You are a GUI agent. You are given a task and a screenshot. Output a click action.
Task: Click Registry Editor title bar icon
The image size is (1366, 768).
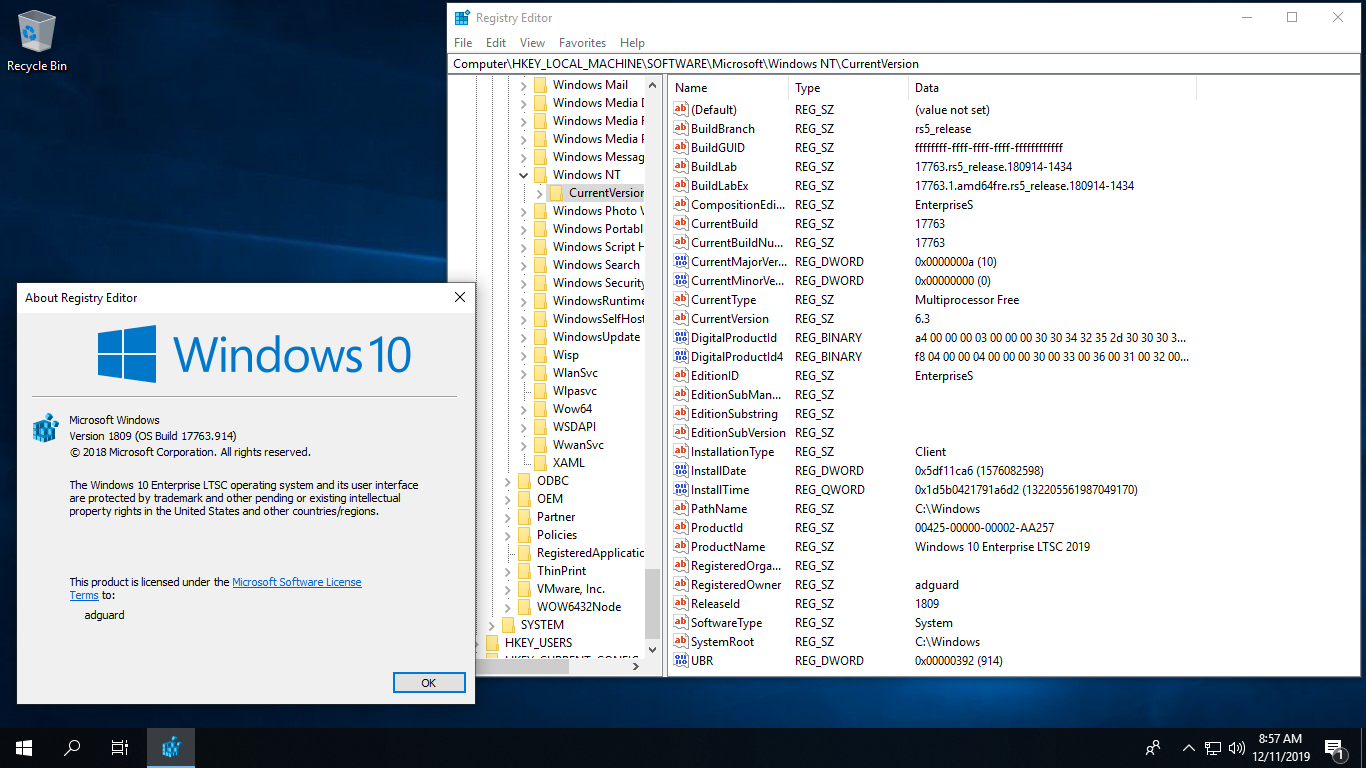[462, 17]
